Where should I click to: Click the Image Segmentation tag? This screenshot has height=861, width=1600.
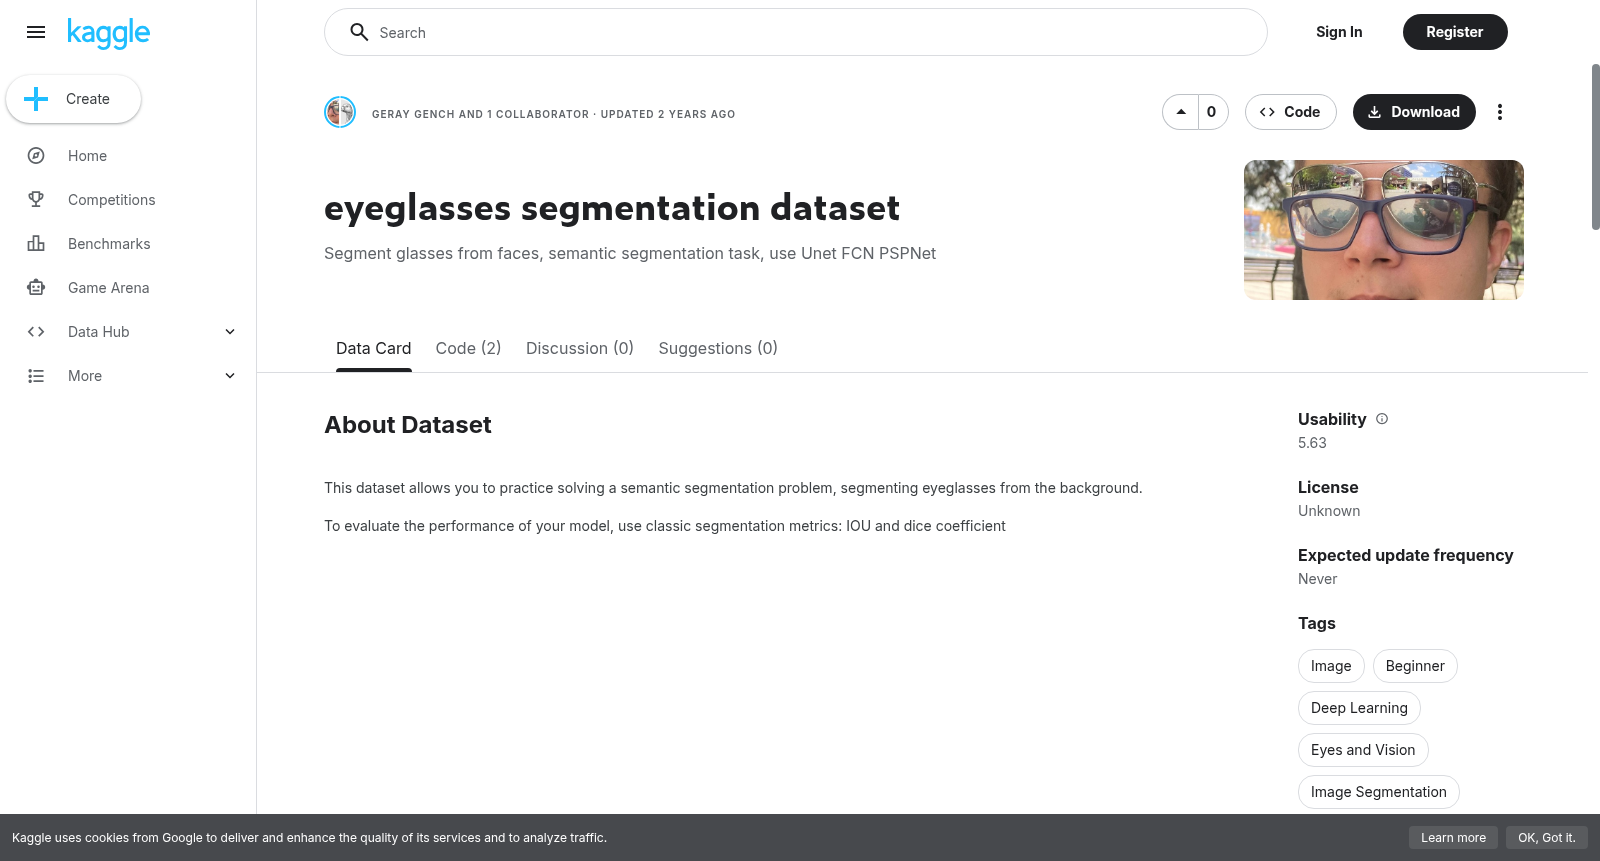[x=1378, y=792]
